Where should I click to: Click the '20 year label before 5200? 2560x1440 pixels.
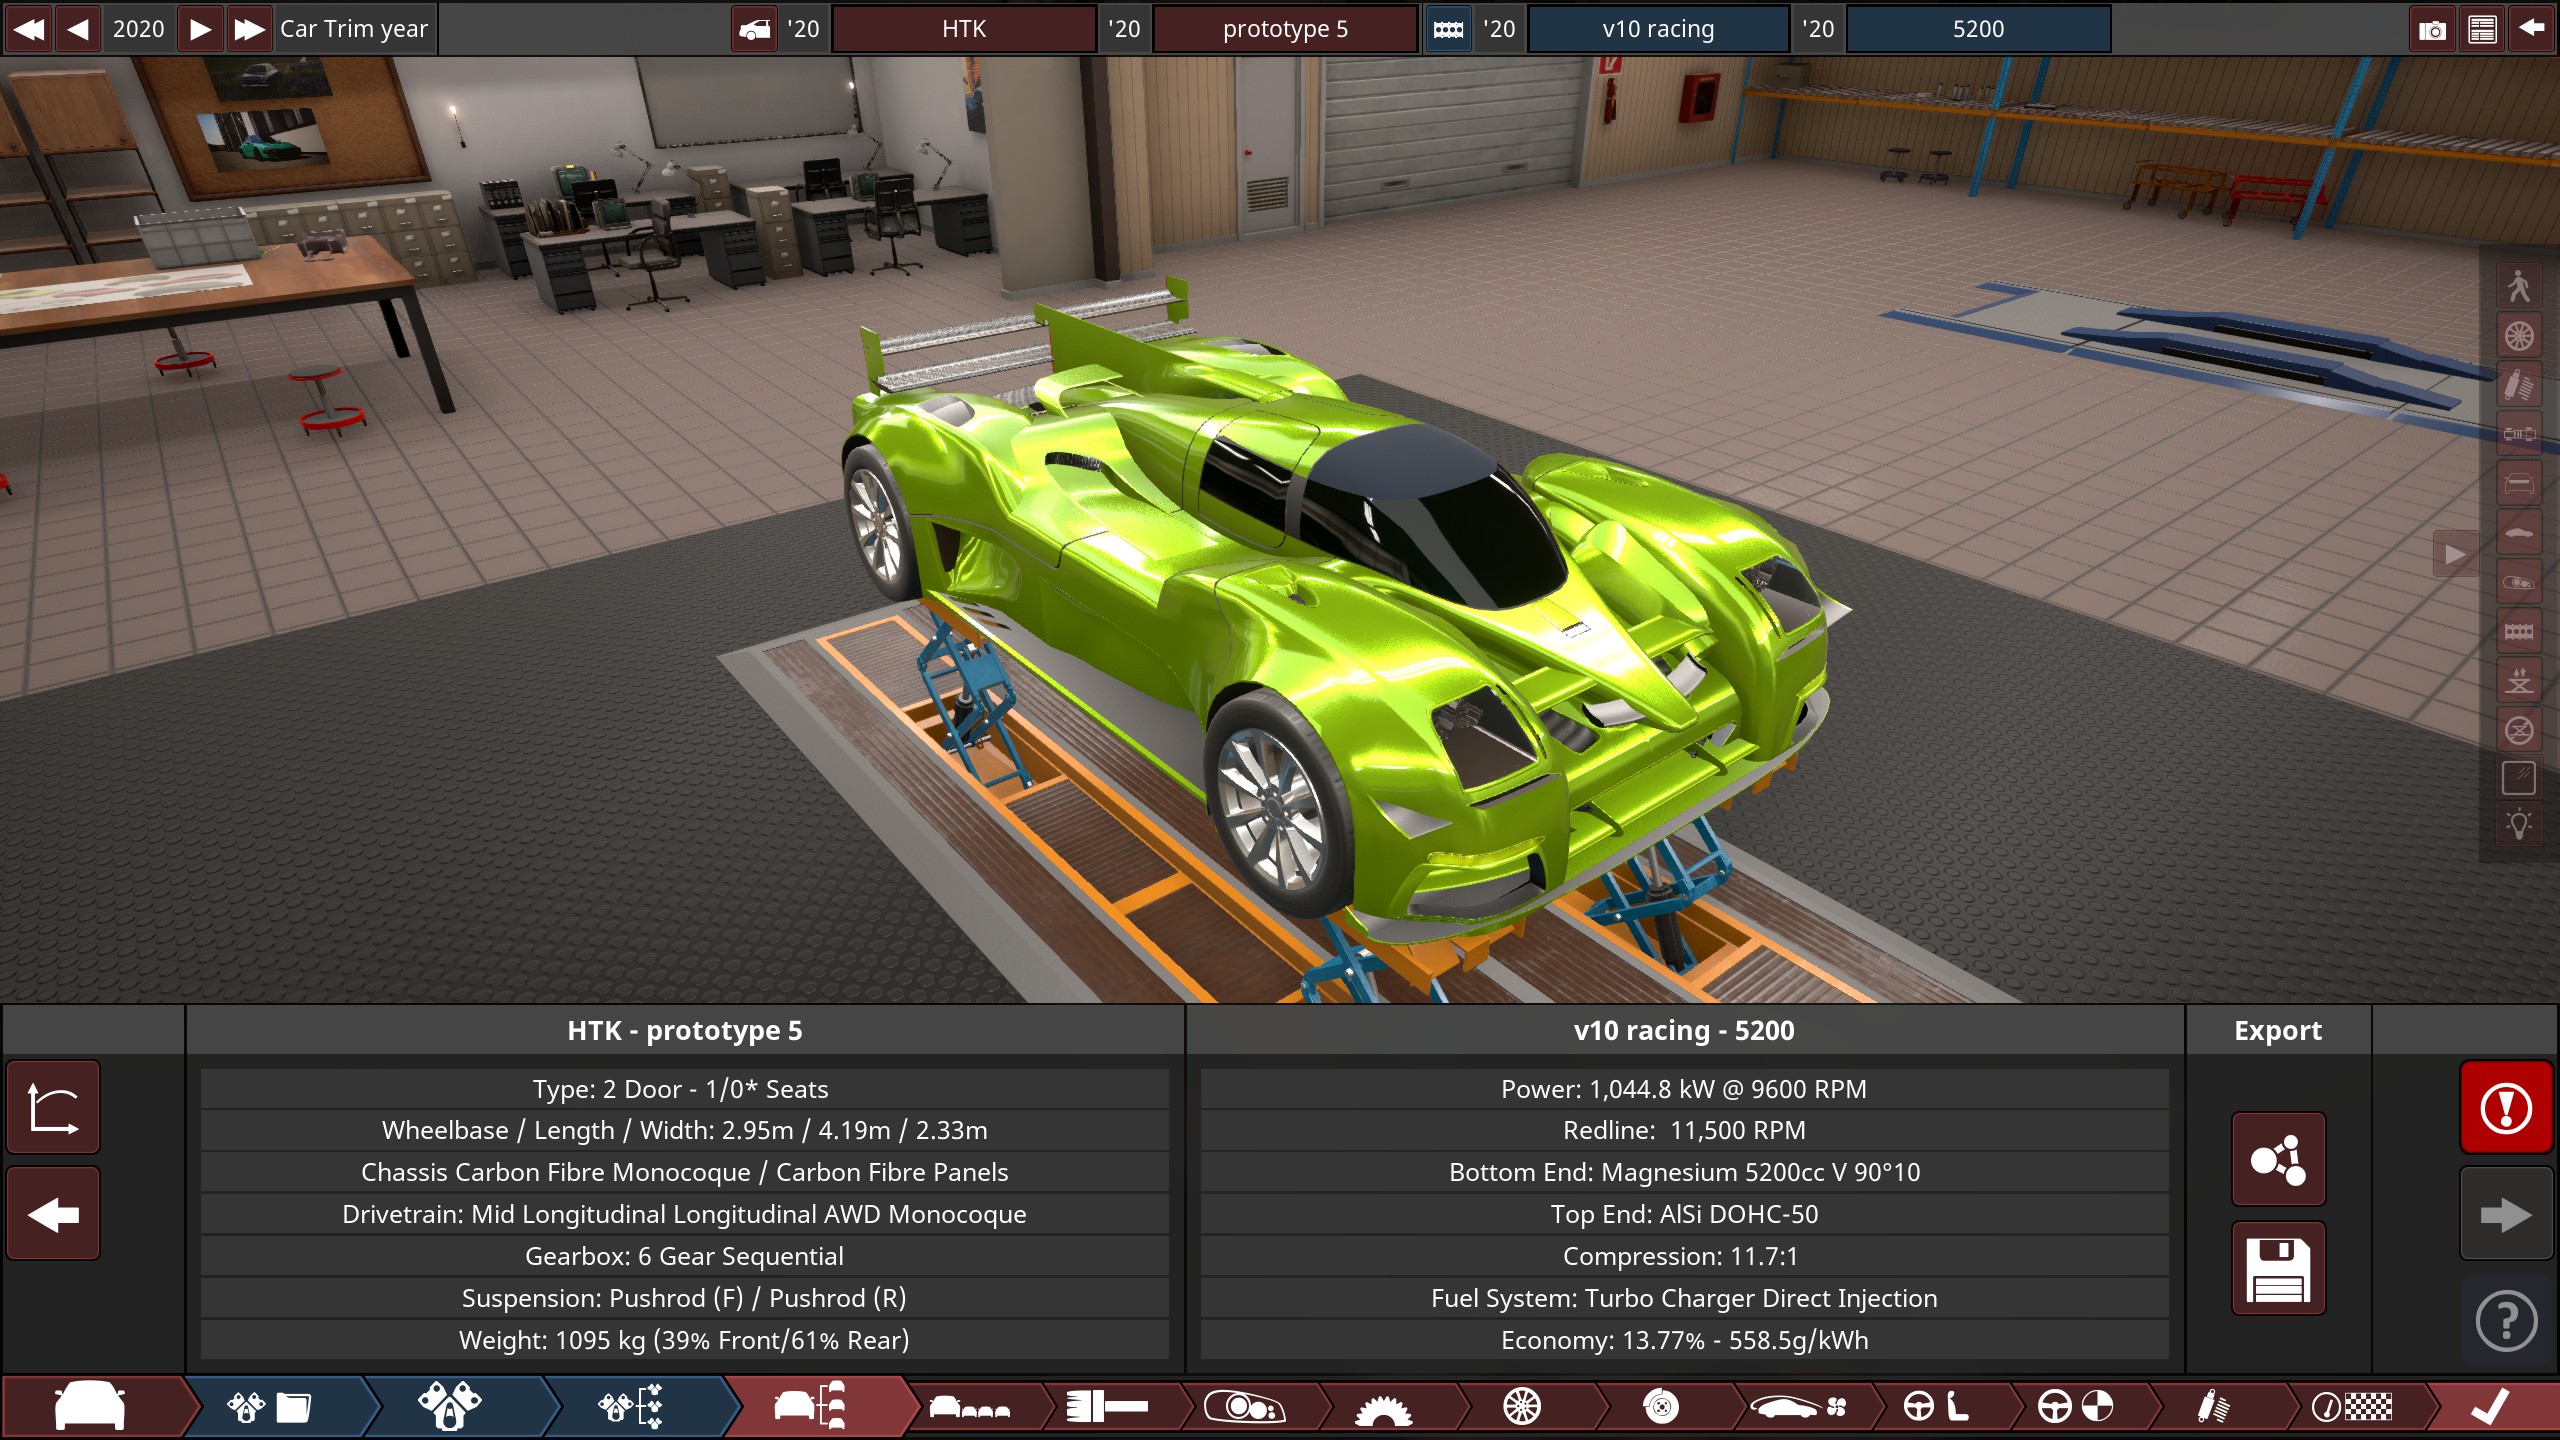1818,29
